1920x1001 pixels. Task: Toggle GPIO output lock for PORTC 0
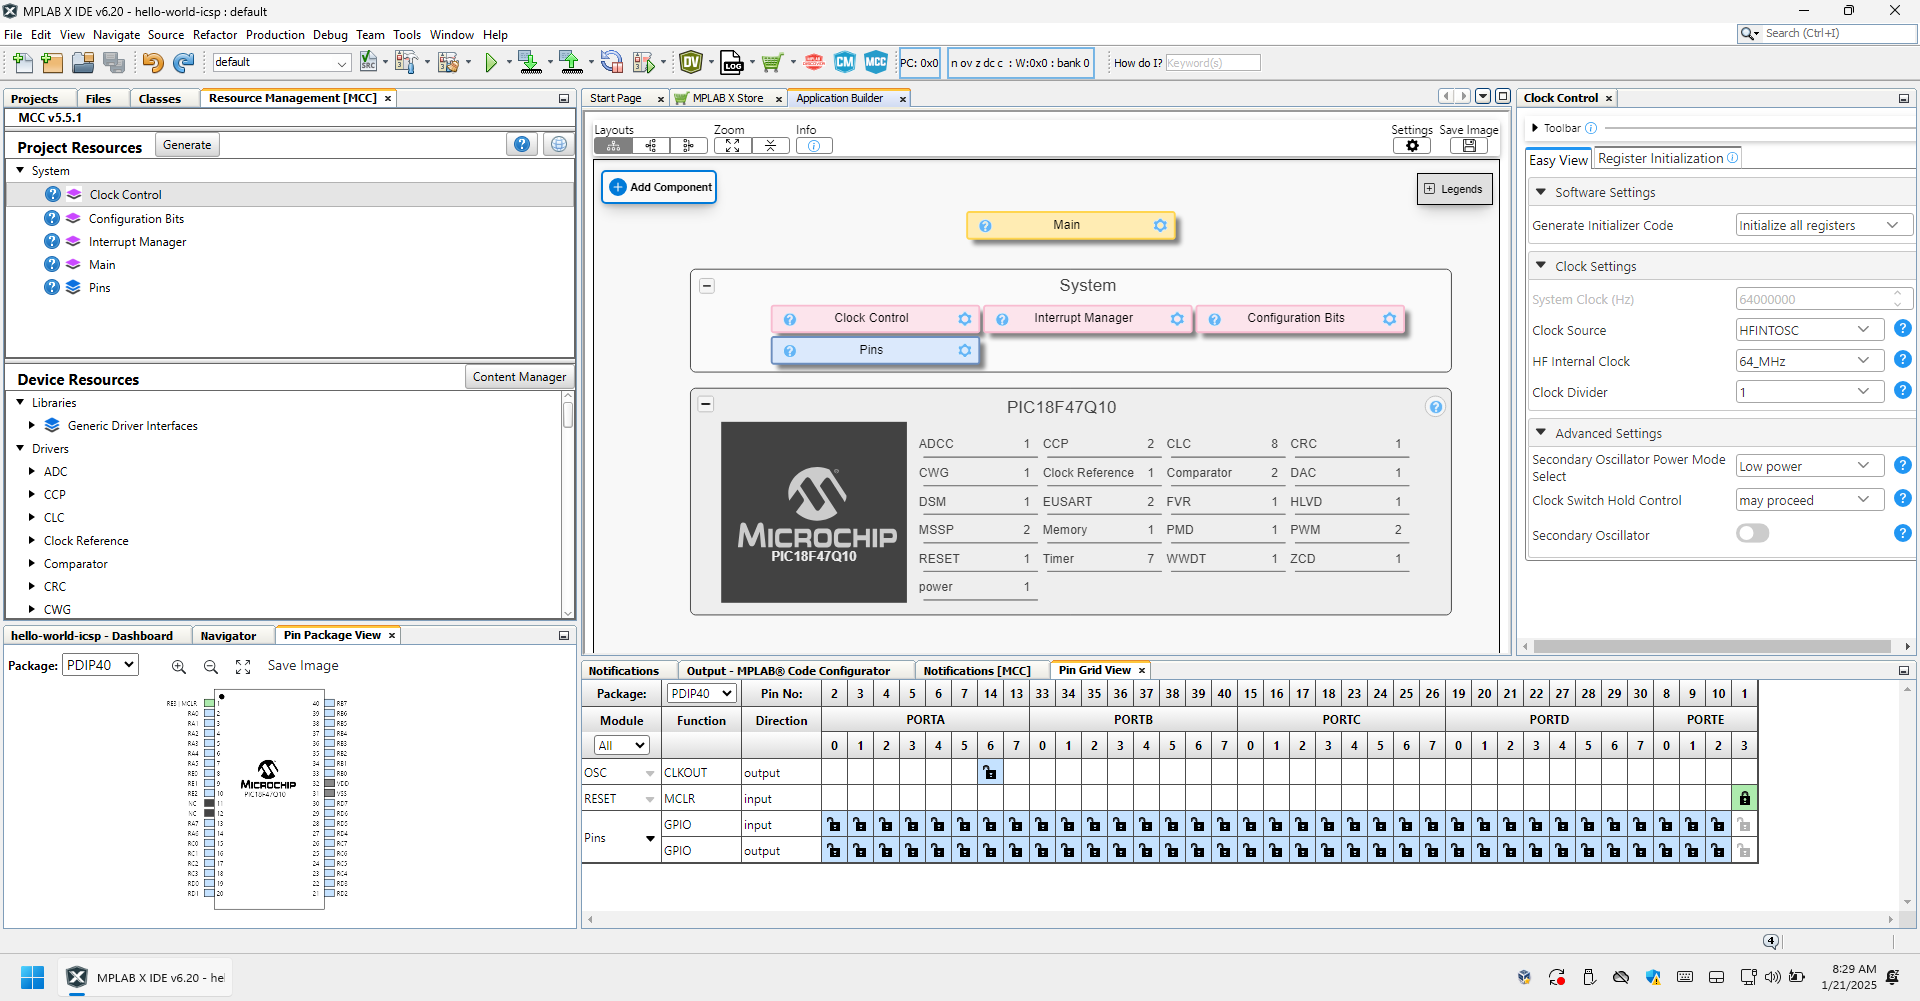tap(1250, 850)
